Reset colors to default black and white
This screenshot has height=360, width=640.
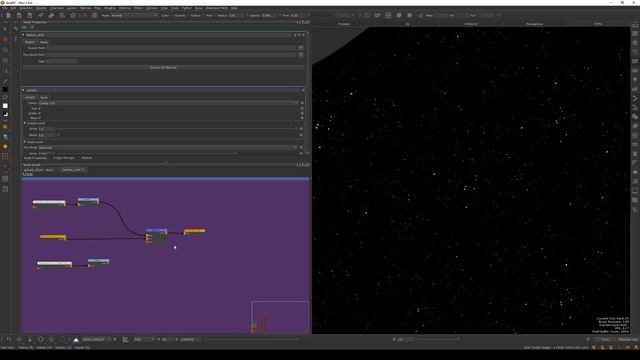coord(5,114)
